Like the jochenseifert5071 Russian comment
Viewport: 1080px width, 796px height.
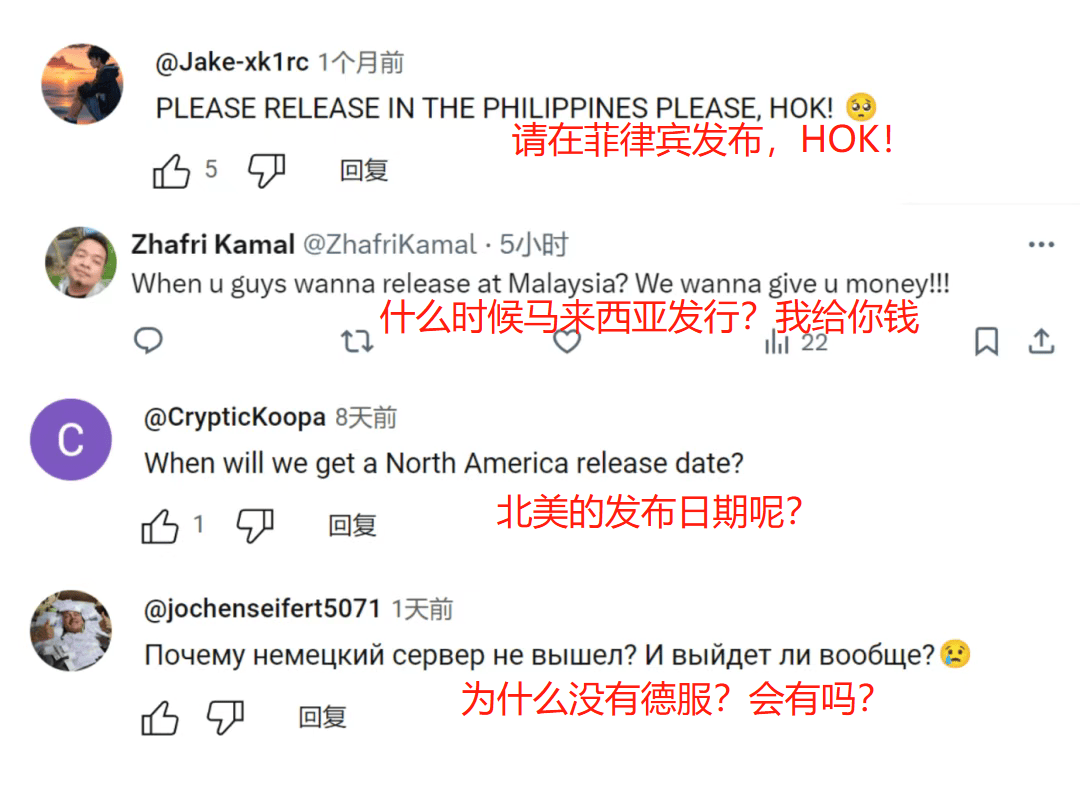(160, 718)
